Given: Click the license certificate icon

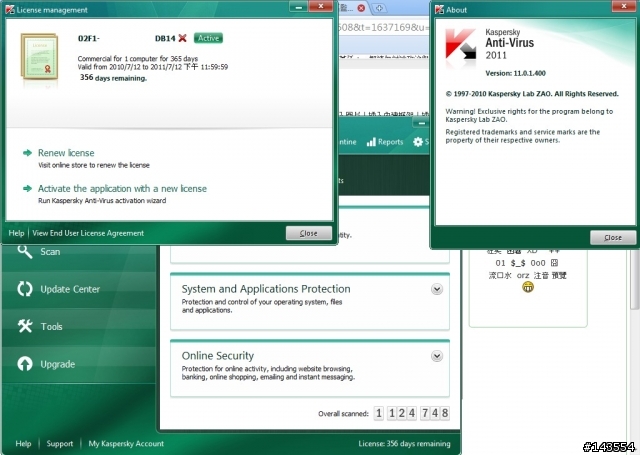Looking at the screenshot, I should 40,57.
